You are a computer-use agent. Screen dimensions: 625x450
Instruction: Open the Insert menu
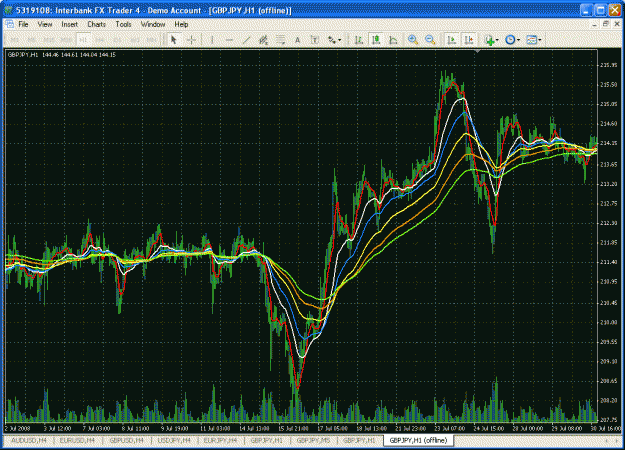pos(69,24)
